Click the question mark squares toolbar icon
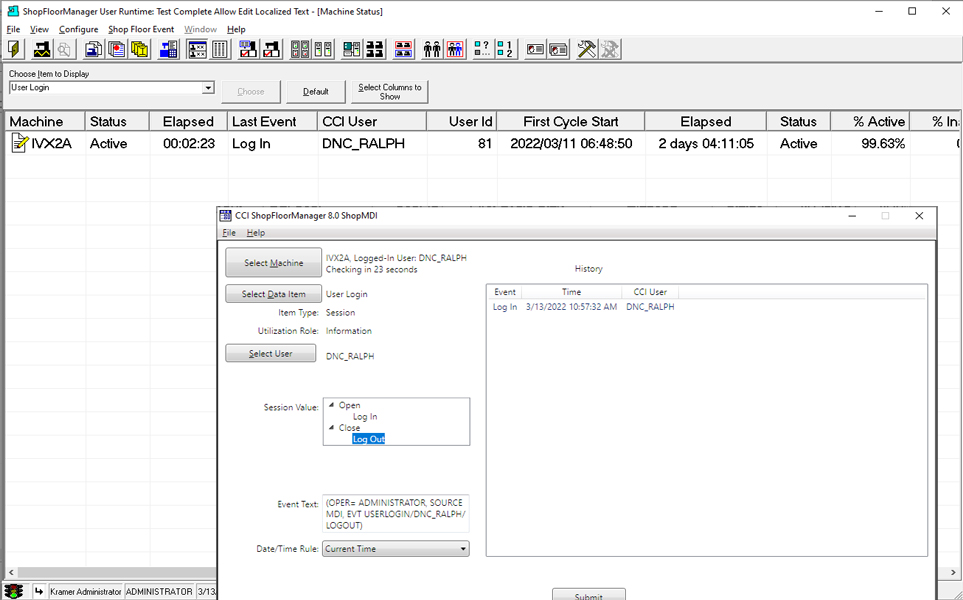Image resolution: width=963 pixels, height=600 pixels. [x=483, y=49]
